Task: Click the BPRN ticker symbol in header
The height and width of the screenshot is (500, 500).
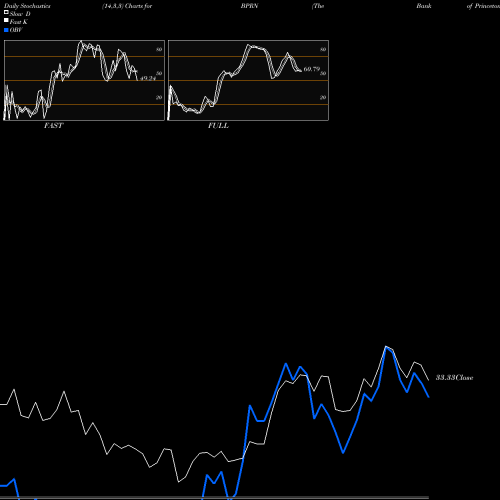Action: pos(249,6)
